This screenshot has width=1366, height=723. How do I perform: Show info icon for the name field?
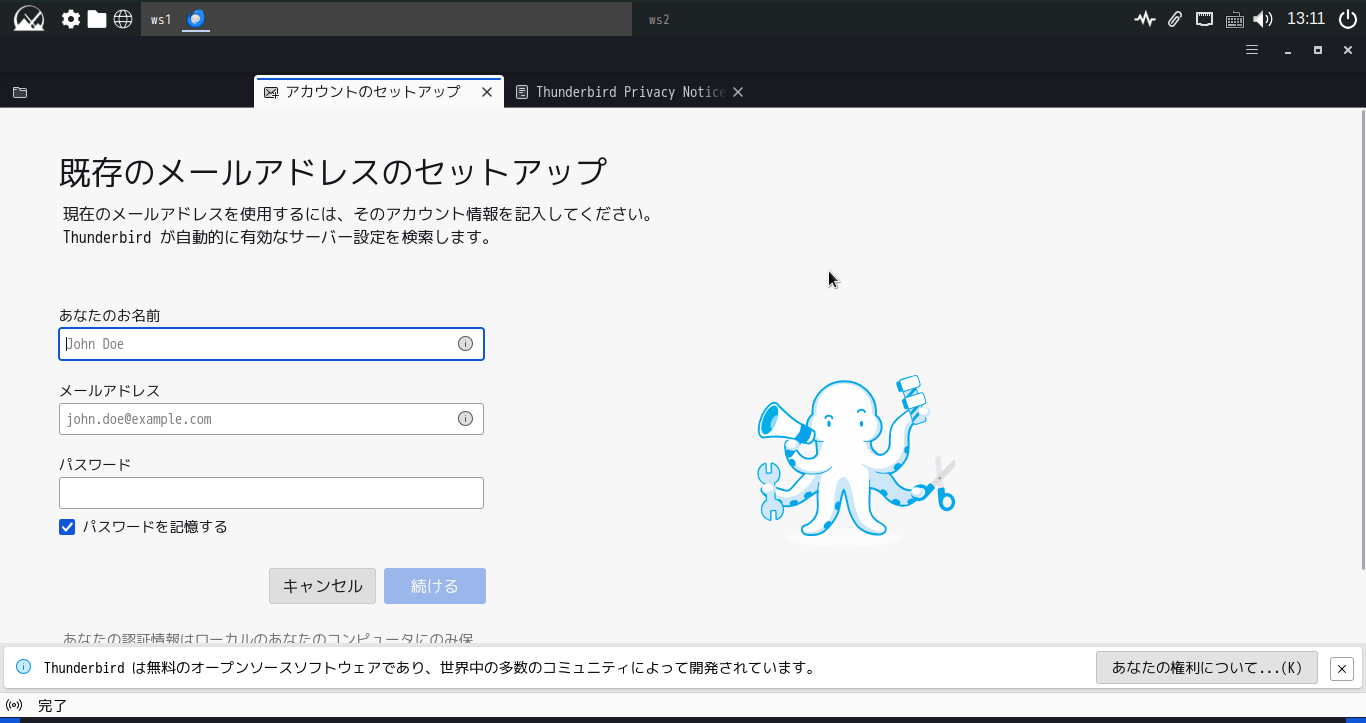465,344
